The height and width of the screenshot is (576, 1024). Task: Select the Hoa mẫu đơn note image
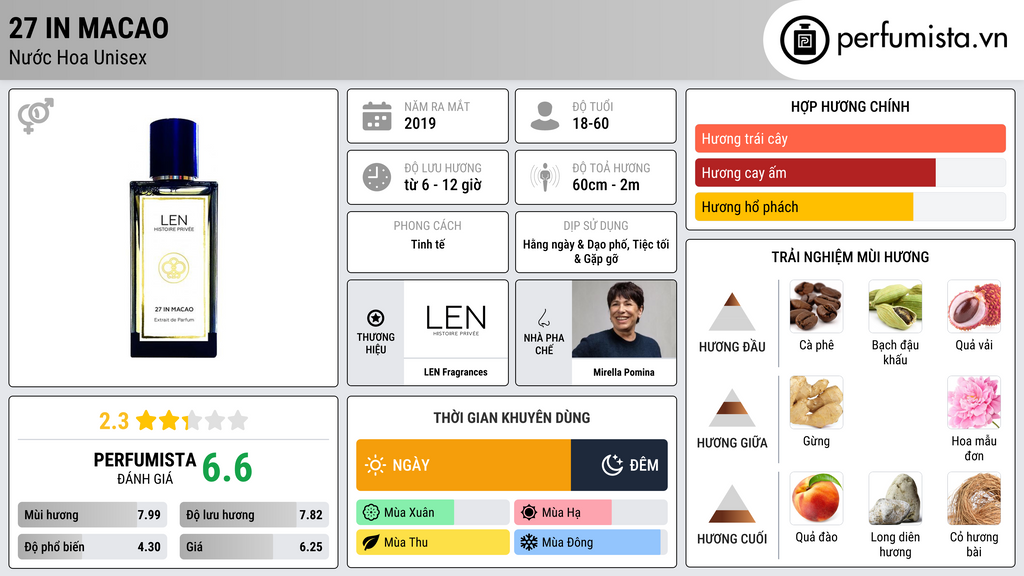point(974,402)
